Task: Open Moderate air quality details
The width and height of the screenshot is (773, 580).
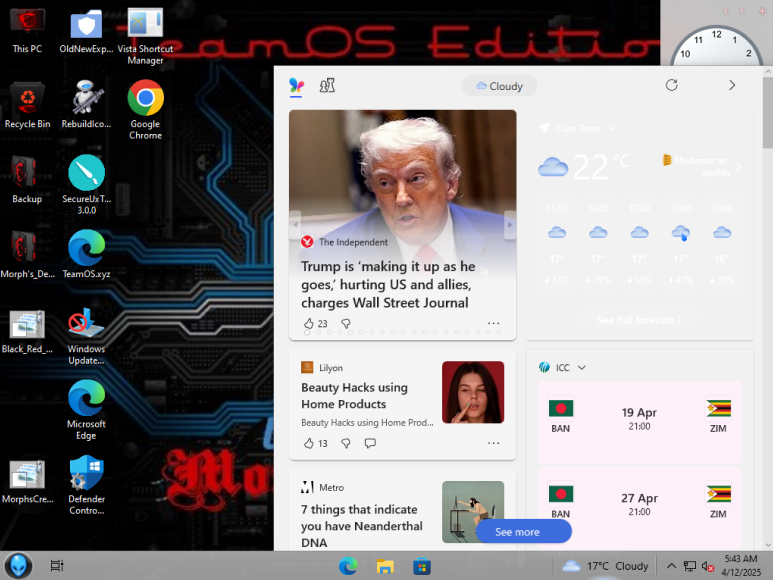Action: [701, 166]
